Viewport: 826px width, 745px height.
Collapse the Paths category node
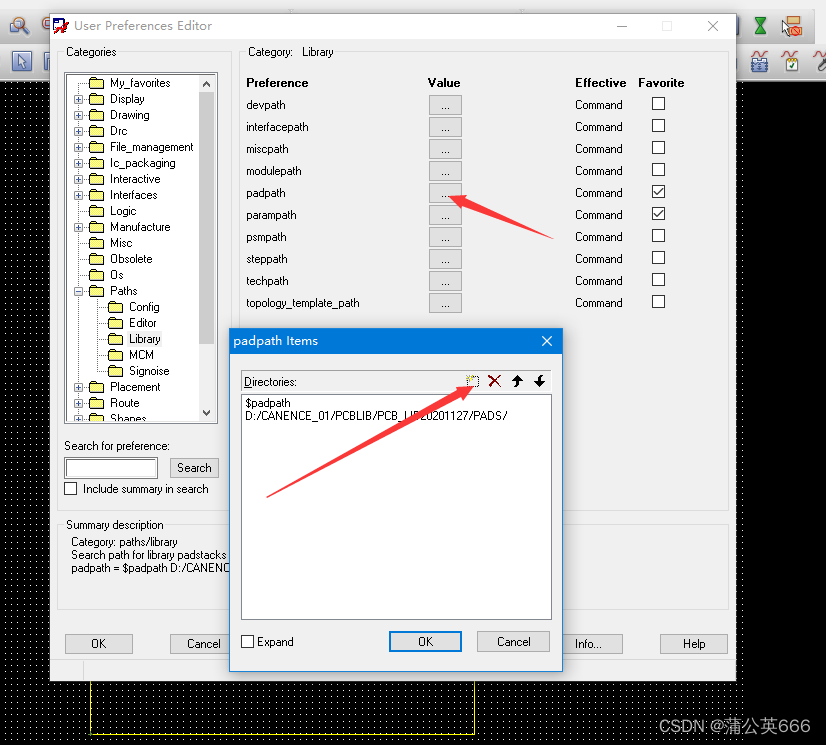click(78, 291)
